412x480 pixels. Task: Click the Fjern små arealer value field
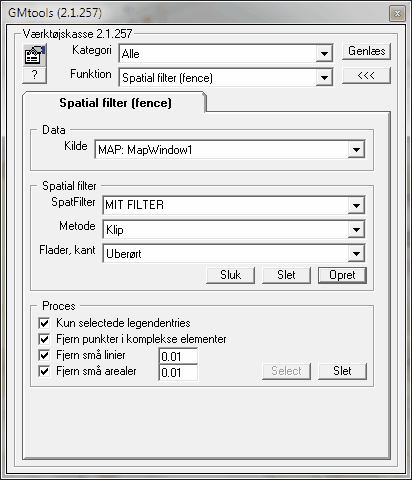point(178,372)
